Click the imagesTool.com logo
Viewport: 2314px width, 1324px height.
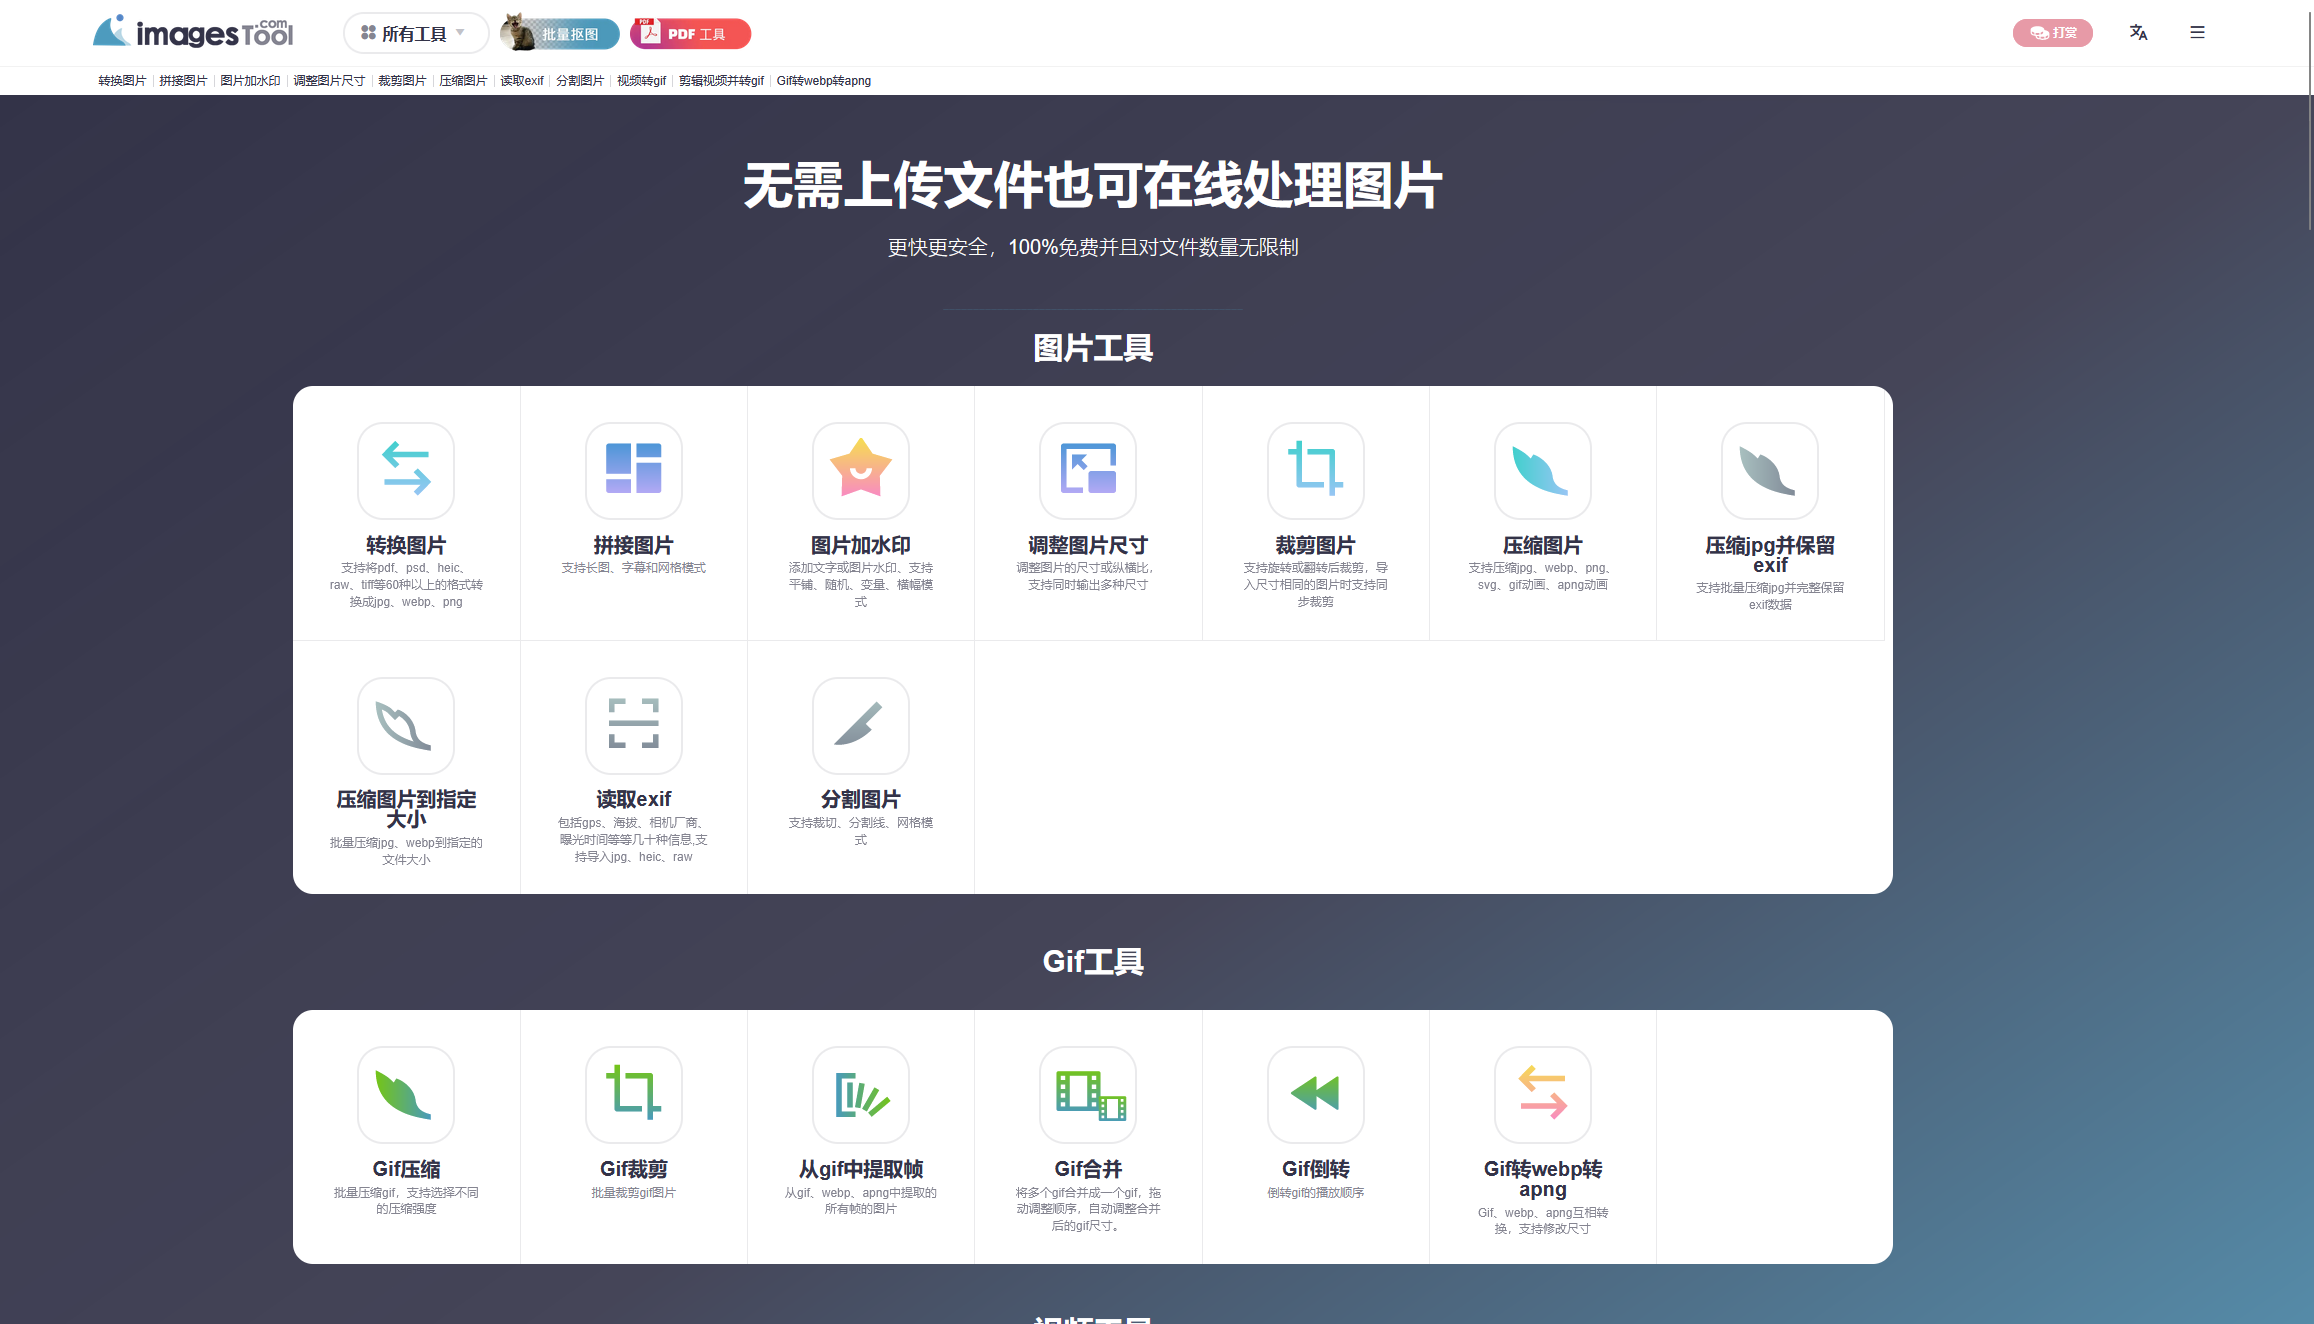pyautogui.click(x=193, y=33)
